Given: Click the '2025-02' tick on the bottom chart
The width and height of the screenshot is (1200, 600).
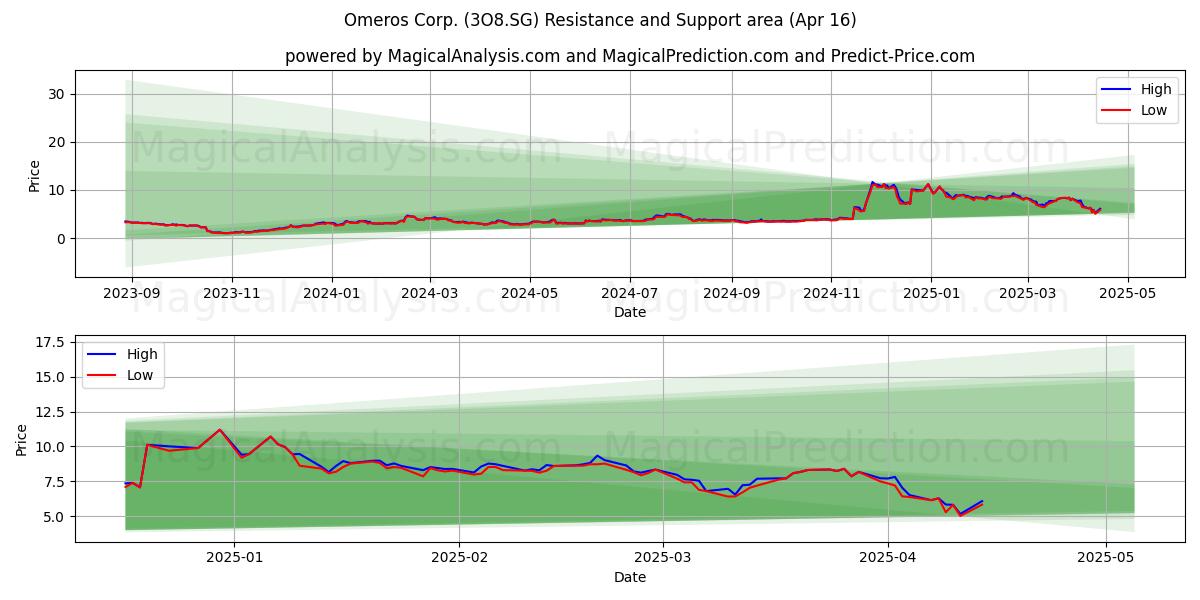Looking at the screenshot, I should (x=459, y=558).
